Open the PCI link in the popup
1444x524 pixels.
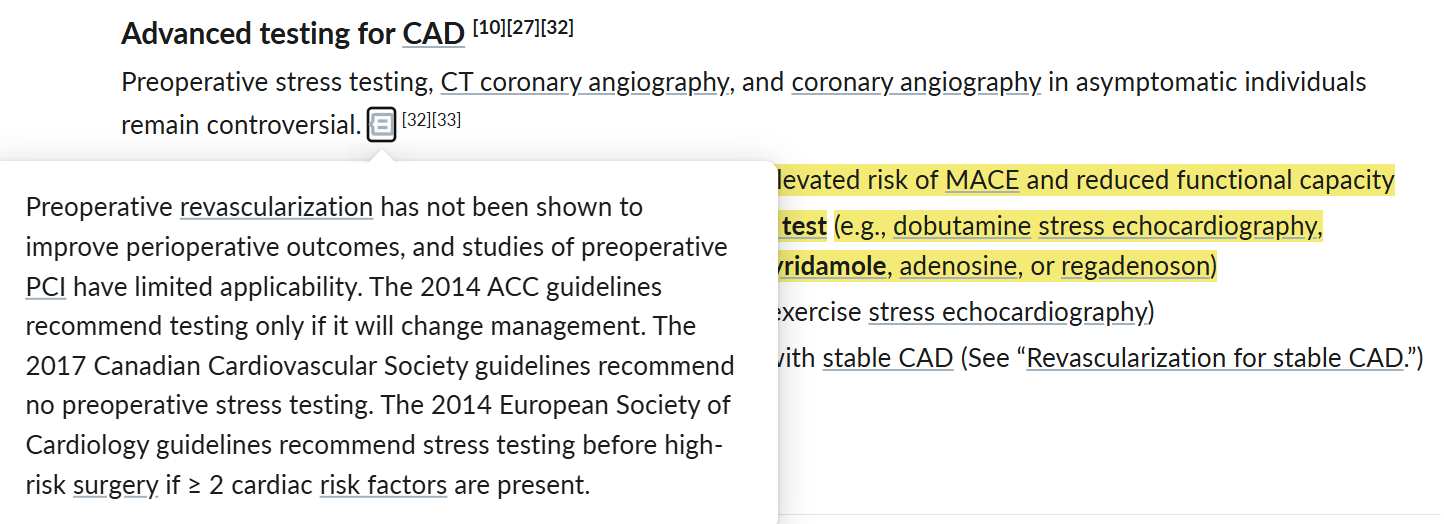46,288
